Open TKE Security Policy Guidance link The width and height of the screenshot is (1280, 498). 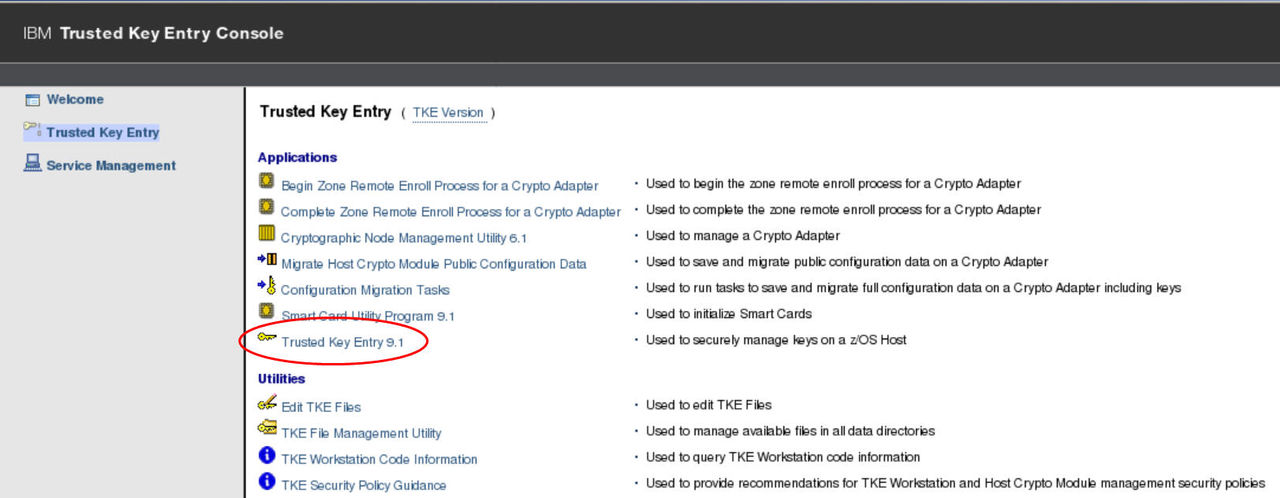click(364, 485)
